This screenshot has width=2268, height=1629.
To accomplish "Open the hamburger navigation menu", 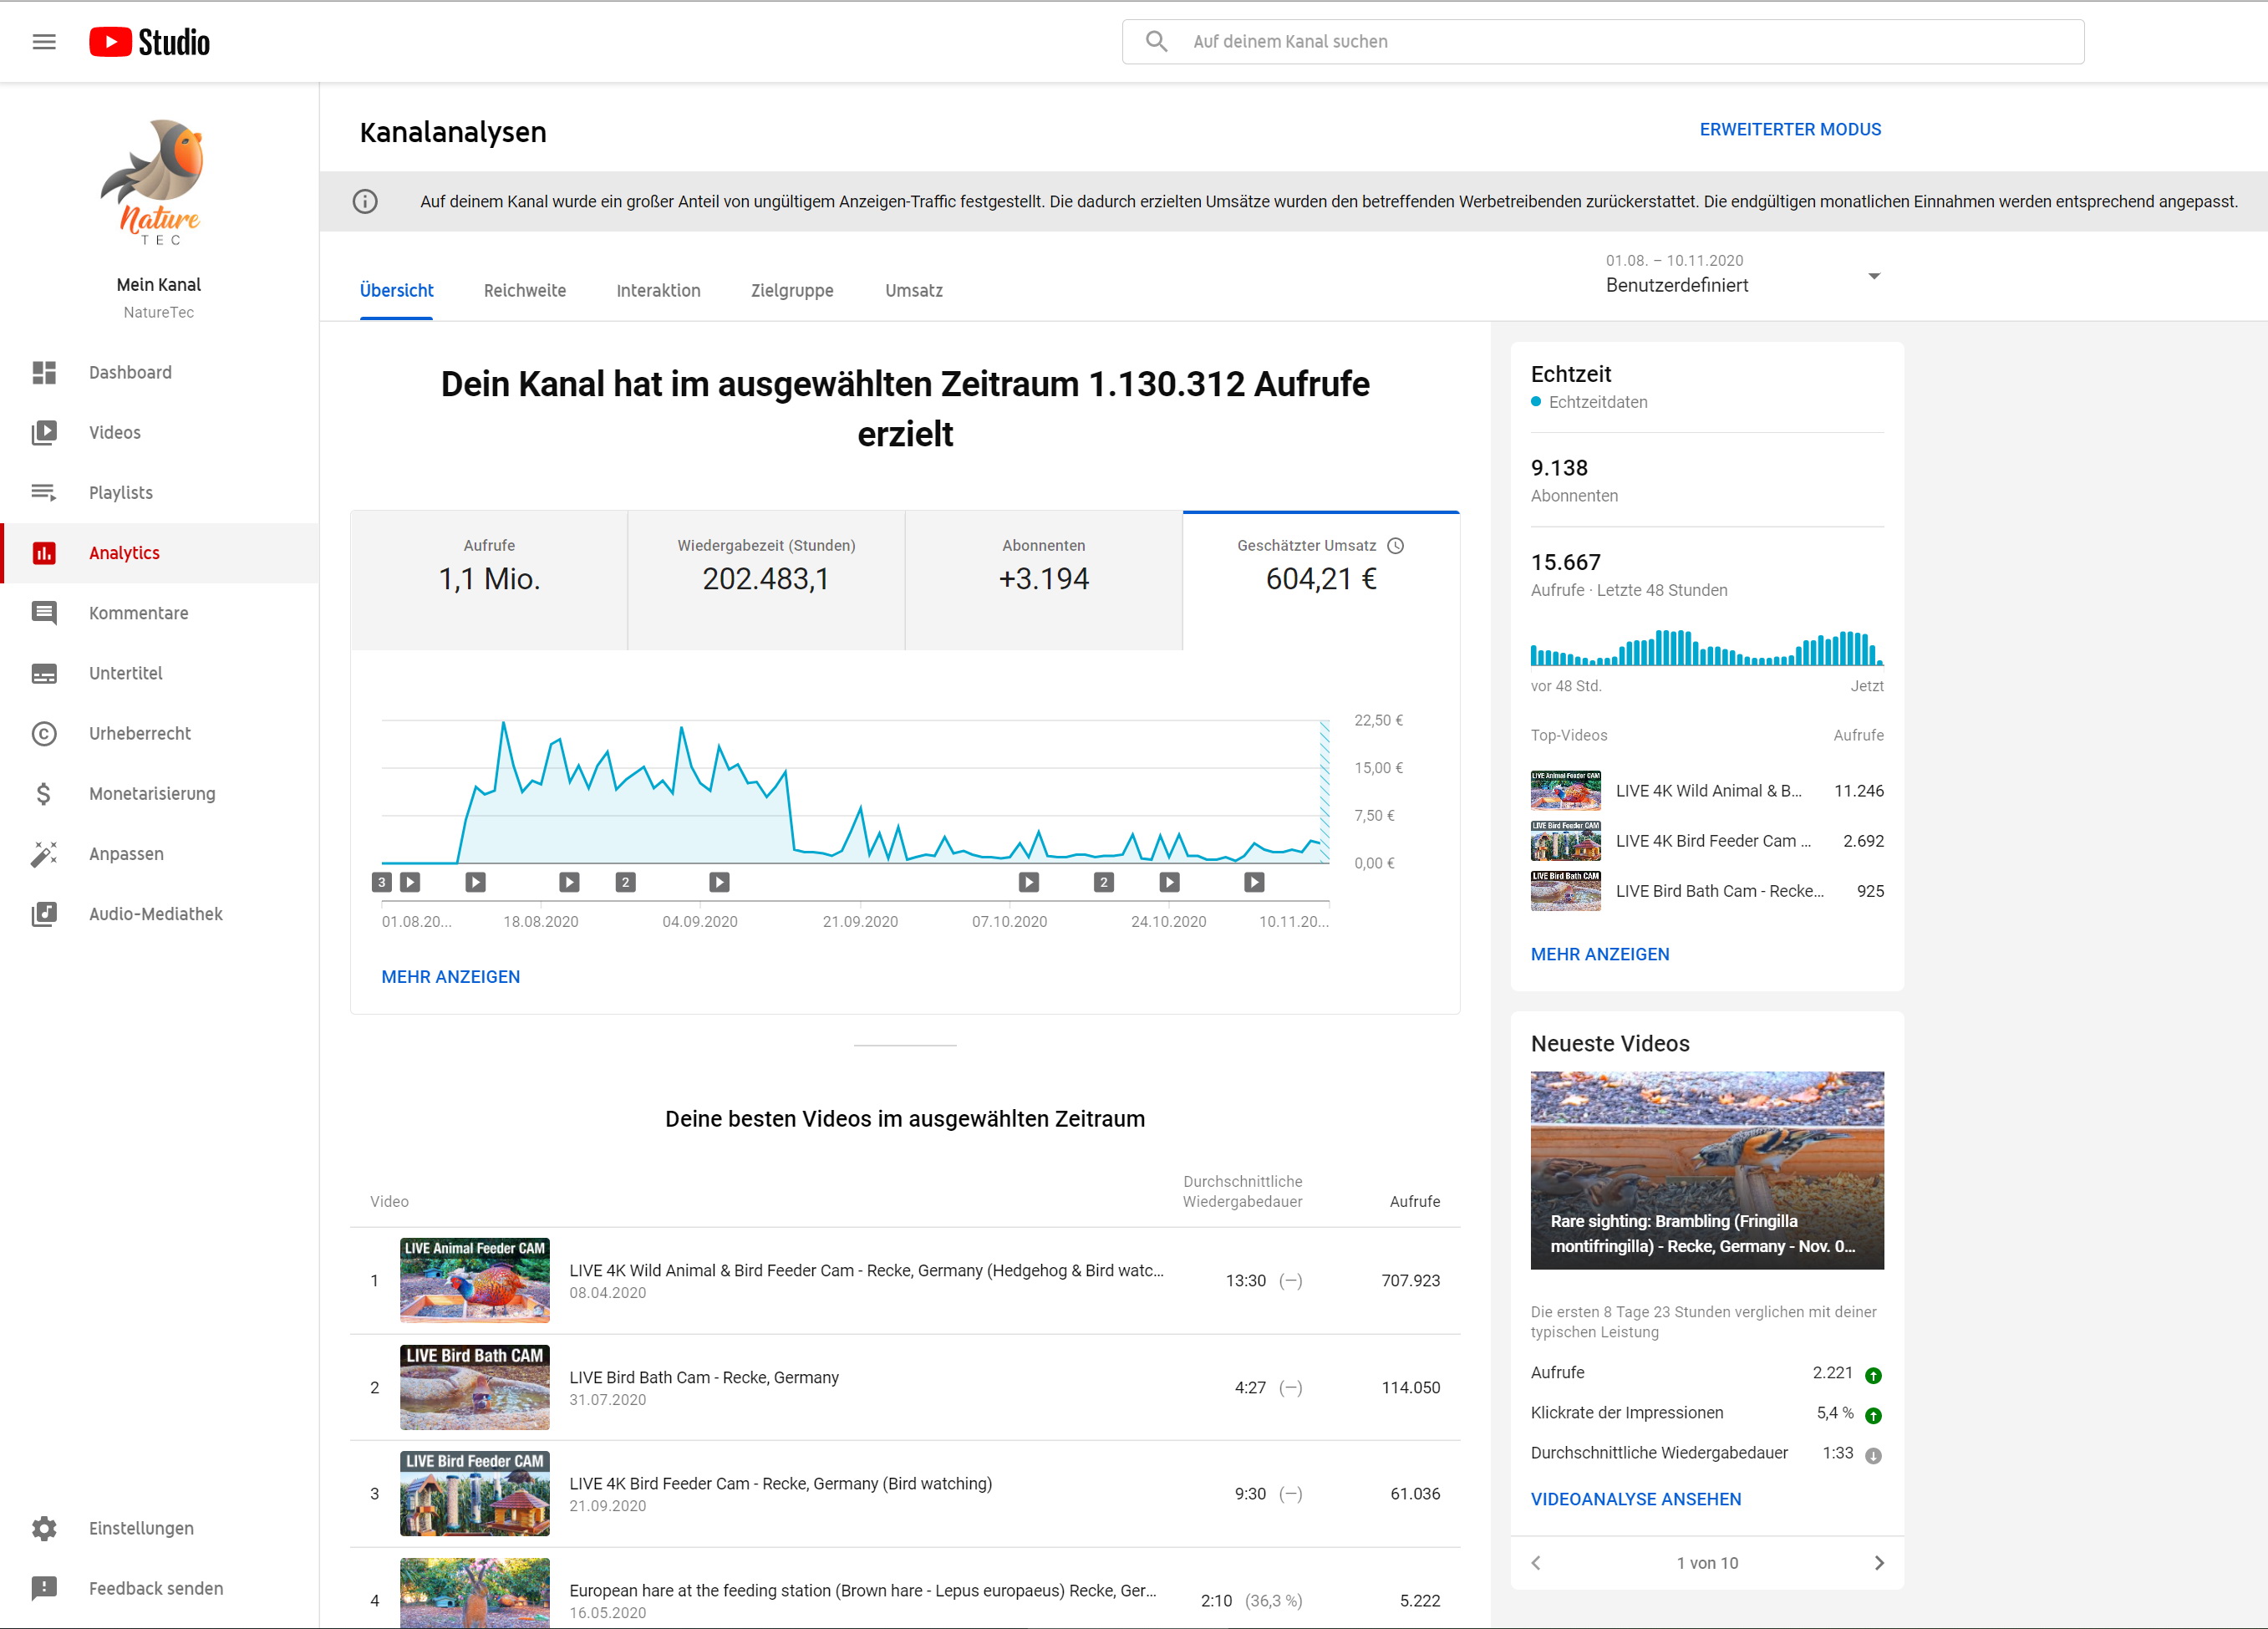I will 44,42.
